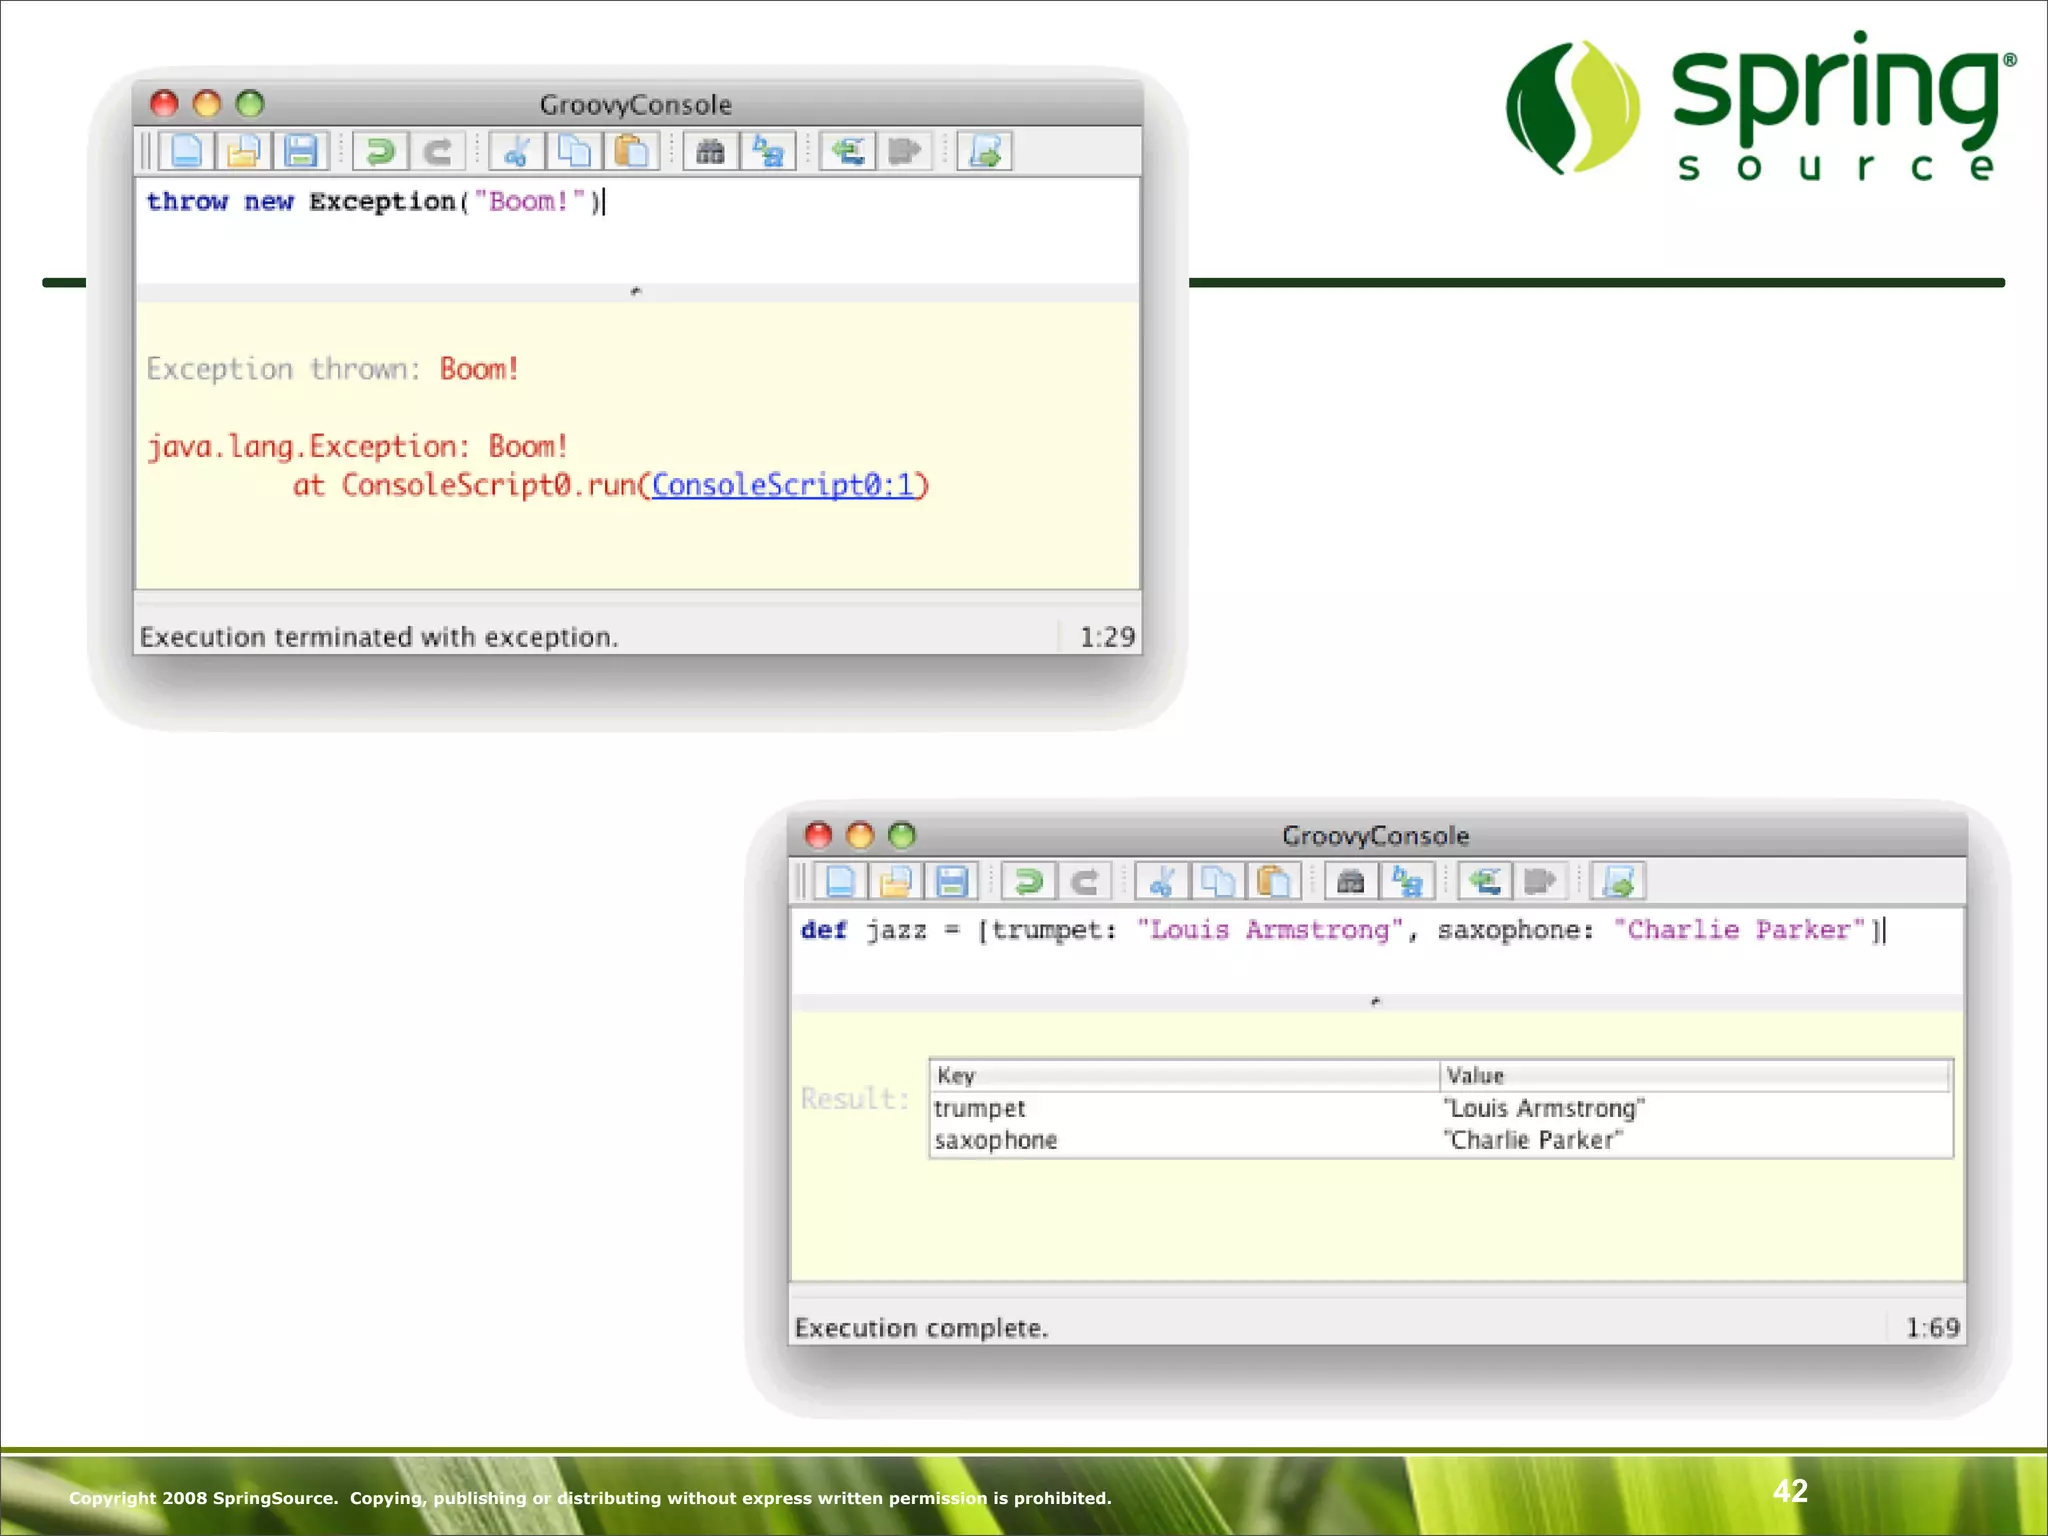Follow the ConsoleScript0:1 stack trace link
Screen dimensions: 2048x1536
pyautogui.click(x=782, y=486)
